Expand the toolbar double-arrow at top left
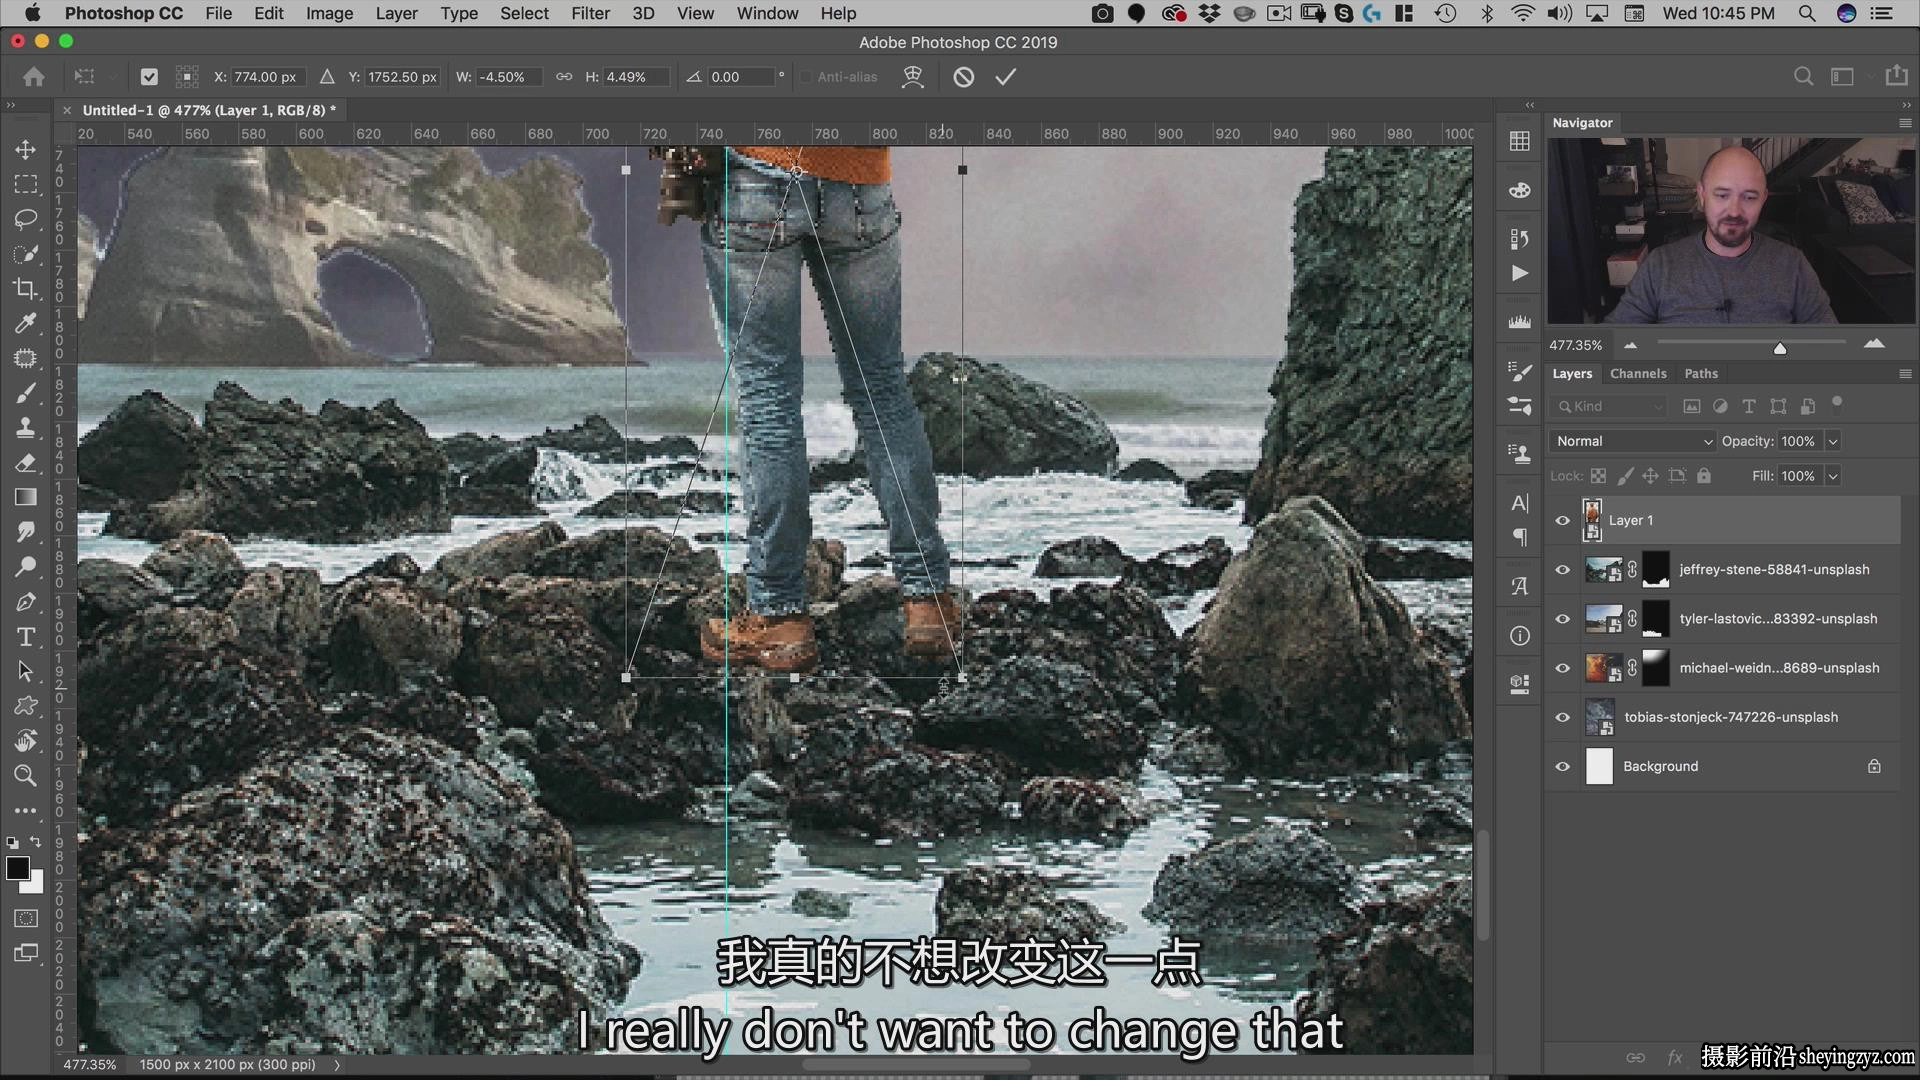 click(x=11, y=105)
